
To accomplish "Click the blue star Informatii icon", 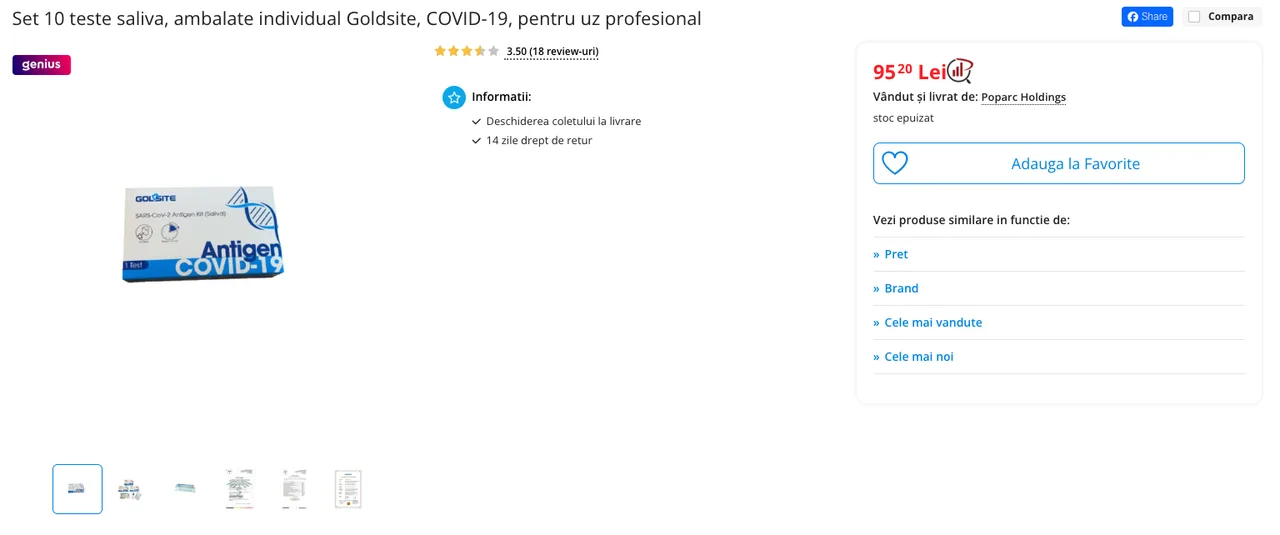I will click(x=454, y=97).
